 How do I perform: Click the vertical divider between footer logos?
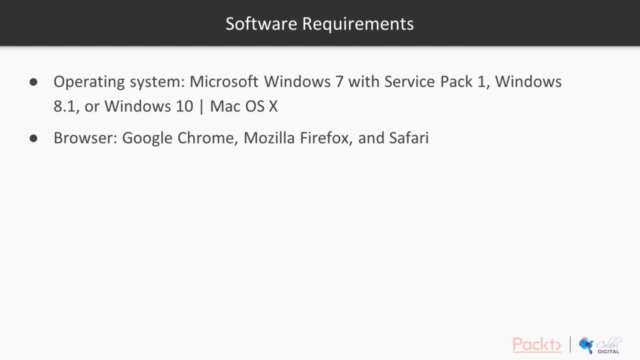coord(570,344)
